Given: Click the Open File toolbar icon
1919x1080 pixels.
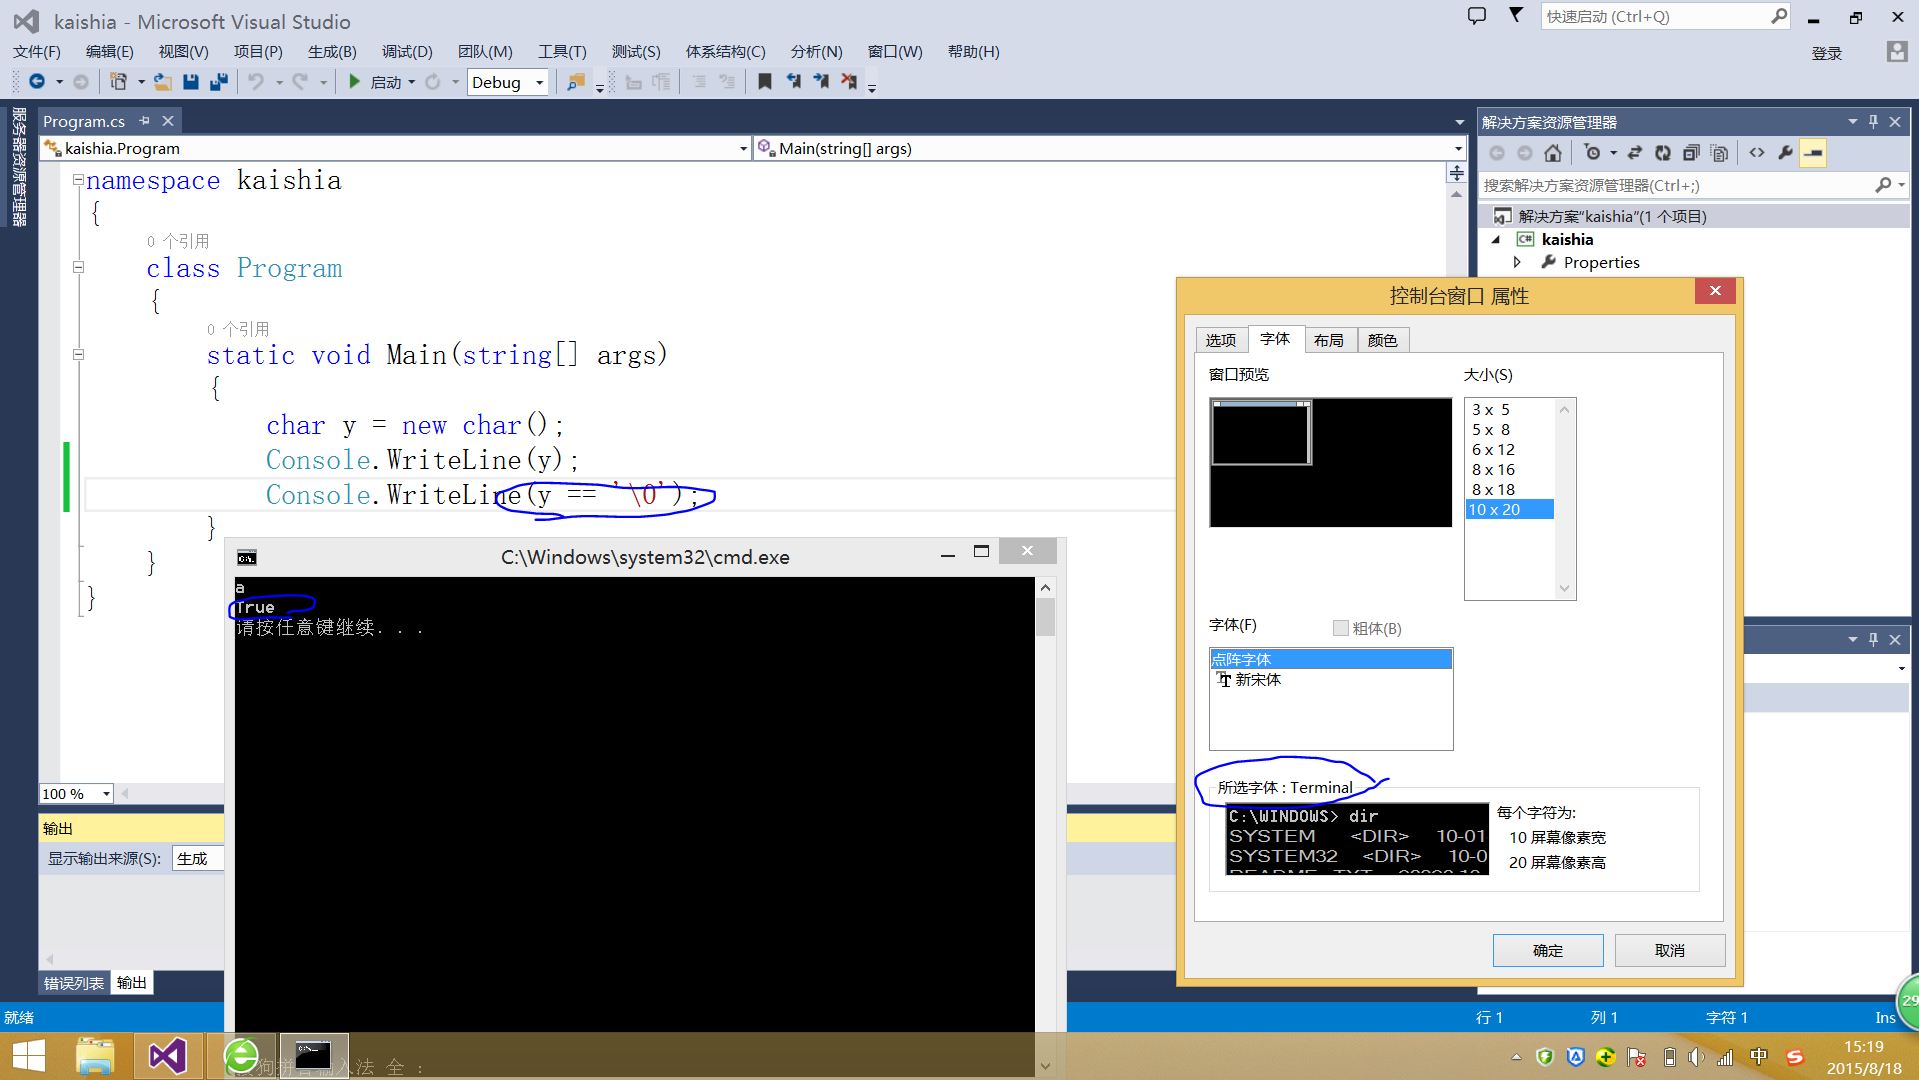Looking at the screenshot, I should [x=163, y=82].
